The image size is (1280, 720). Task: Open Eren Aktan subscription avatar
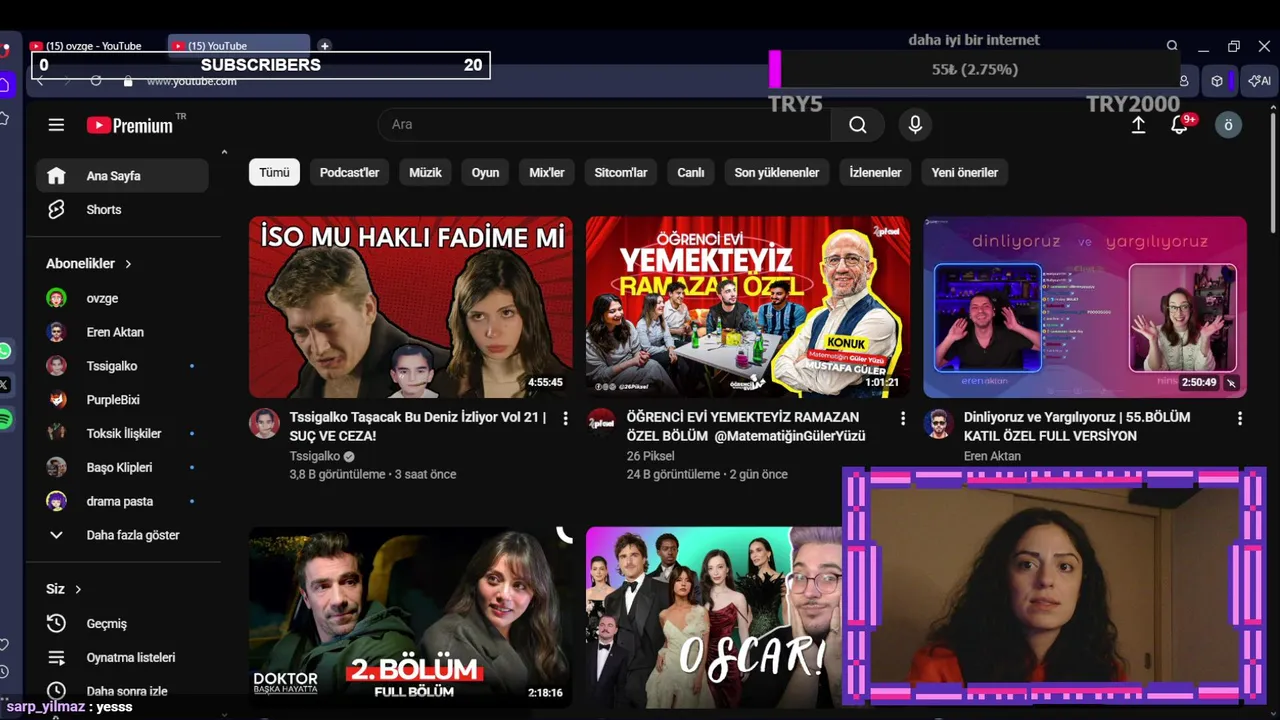tap(57, 332)
